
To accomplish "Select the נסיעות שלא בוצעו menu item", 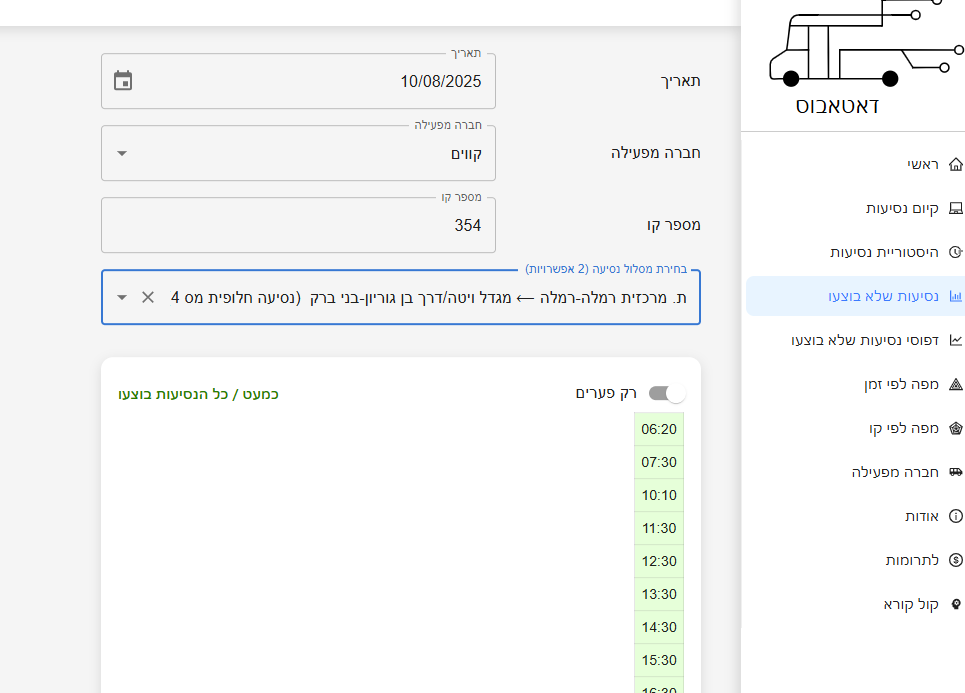I will (882, 296).
